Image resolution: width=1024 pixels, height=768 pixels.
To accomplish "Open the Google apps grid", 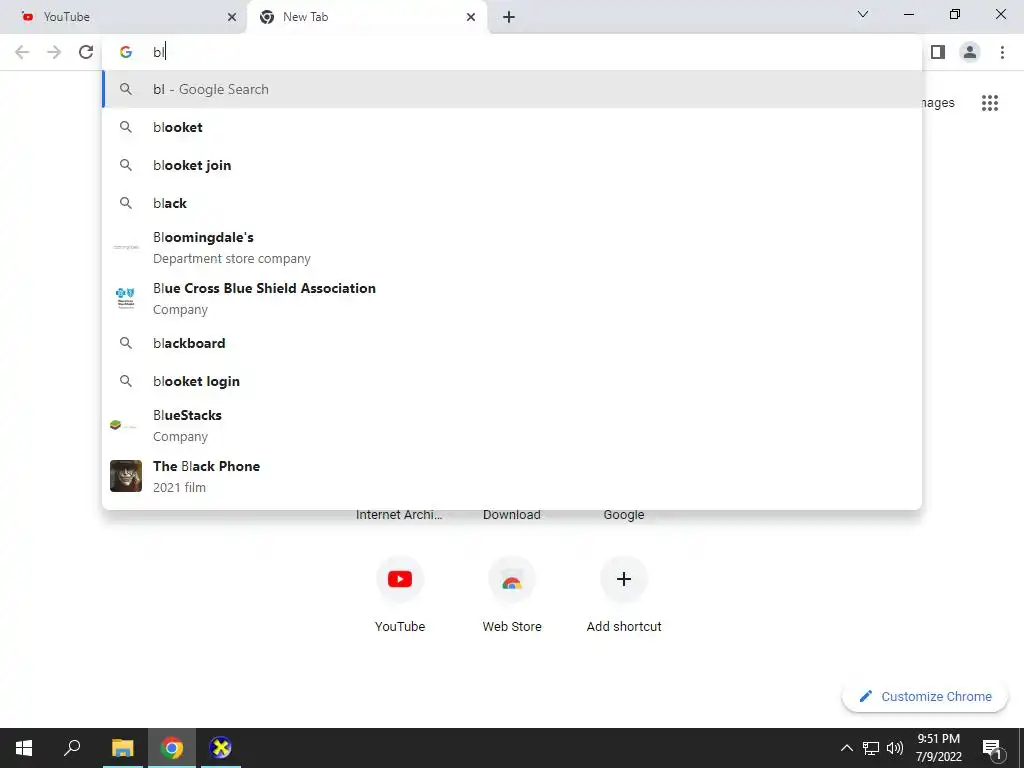I will (x=990, y=103).
